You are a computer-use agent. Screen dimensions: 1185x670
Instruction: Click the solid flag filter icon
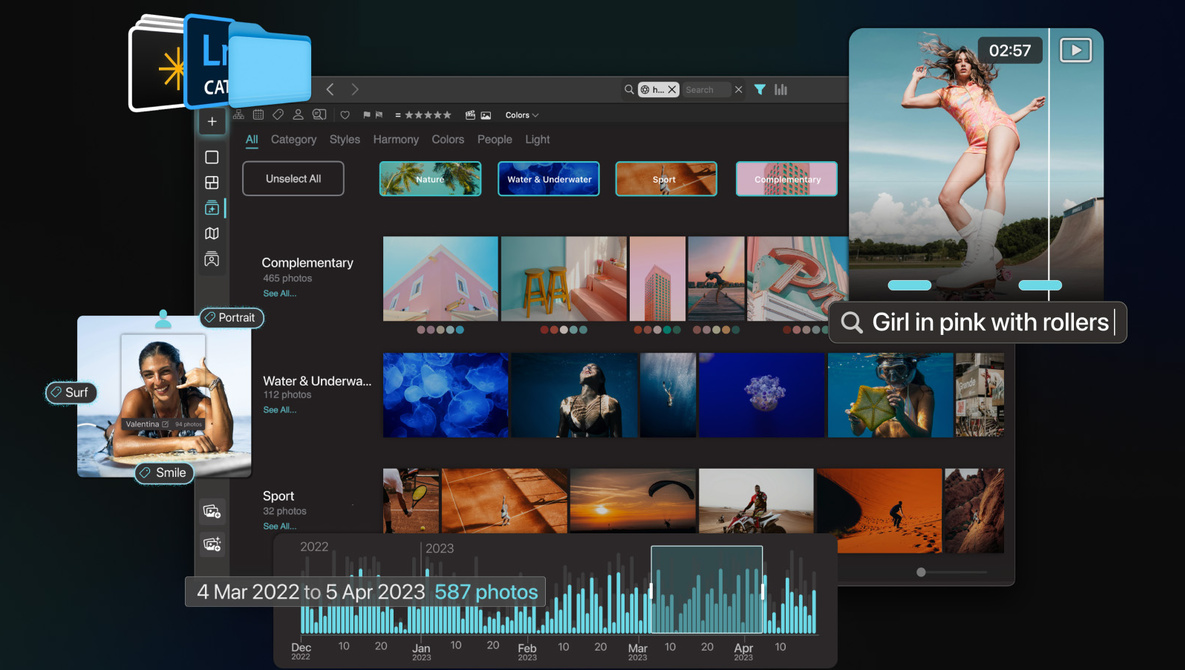(367, 115)
